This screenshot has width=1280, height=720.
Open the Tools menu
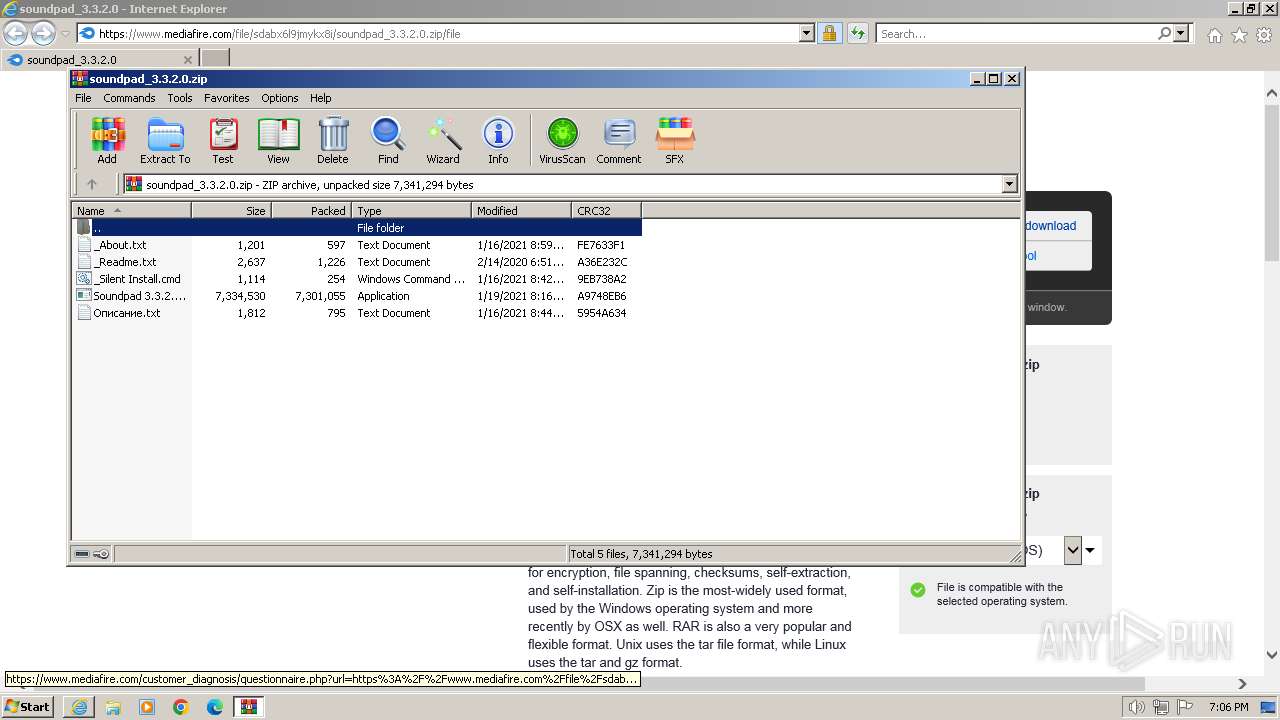click(180, 98)
